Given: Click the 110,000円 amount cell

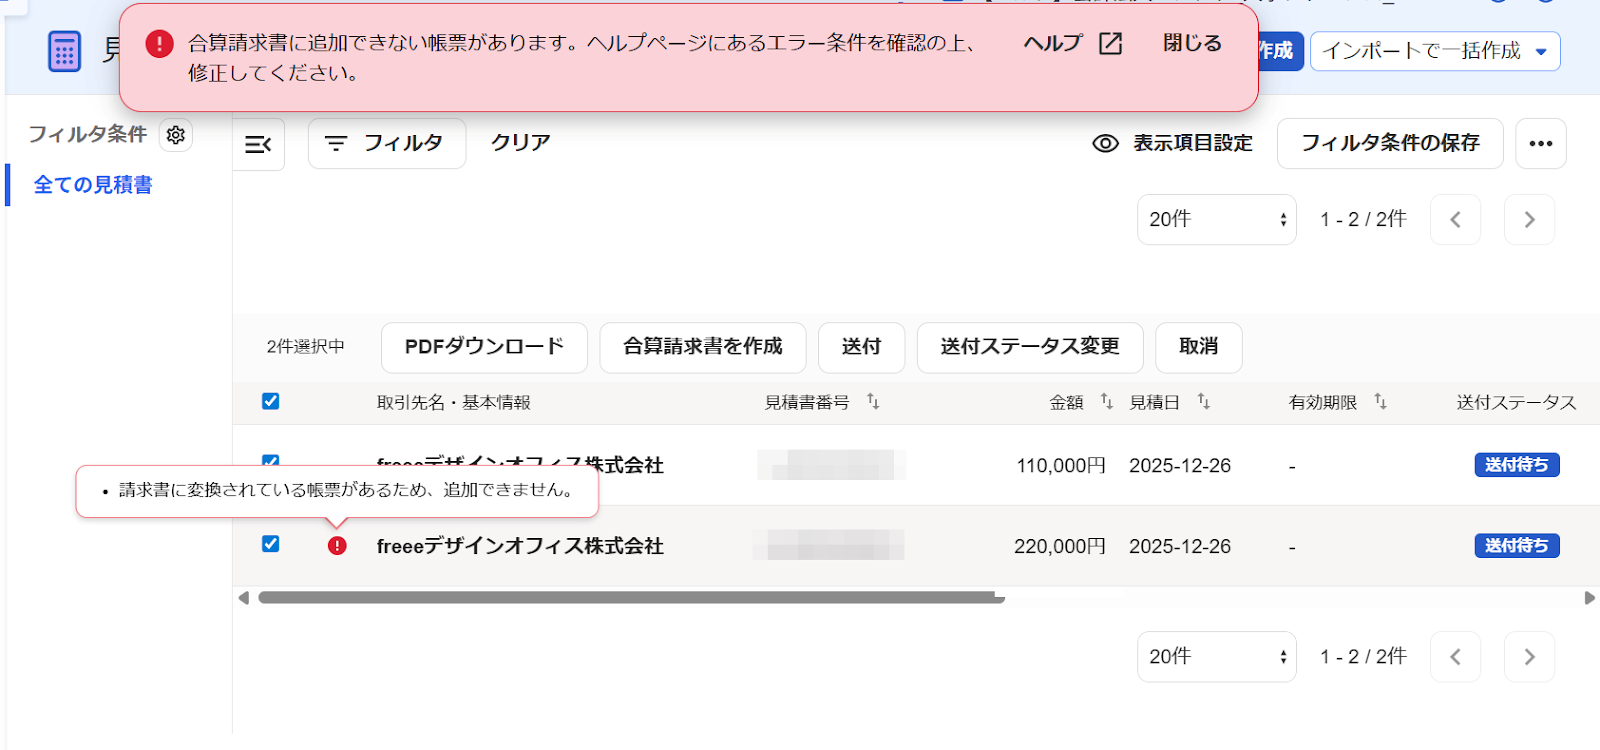Looking at the screenshot, I should [1061, 466].
